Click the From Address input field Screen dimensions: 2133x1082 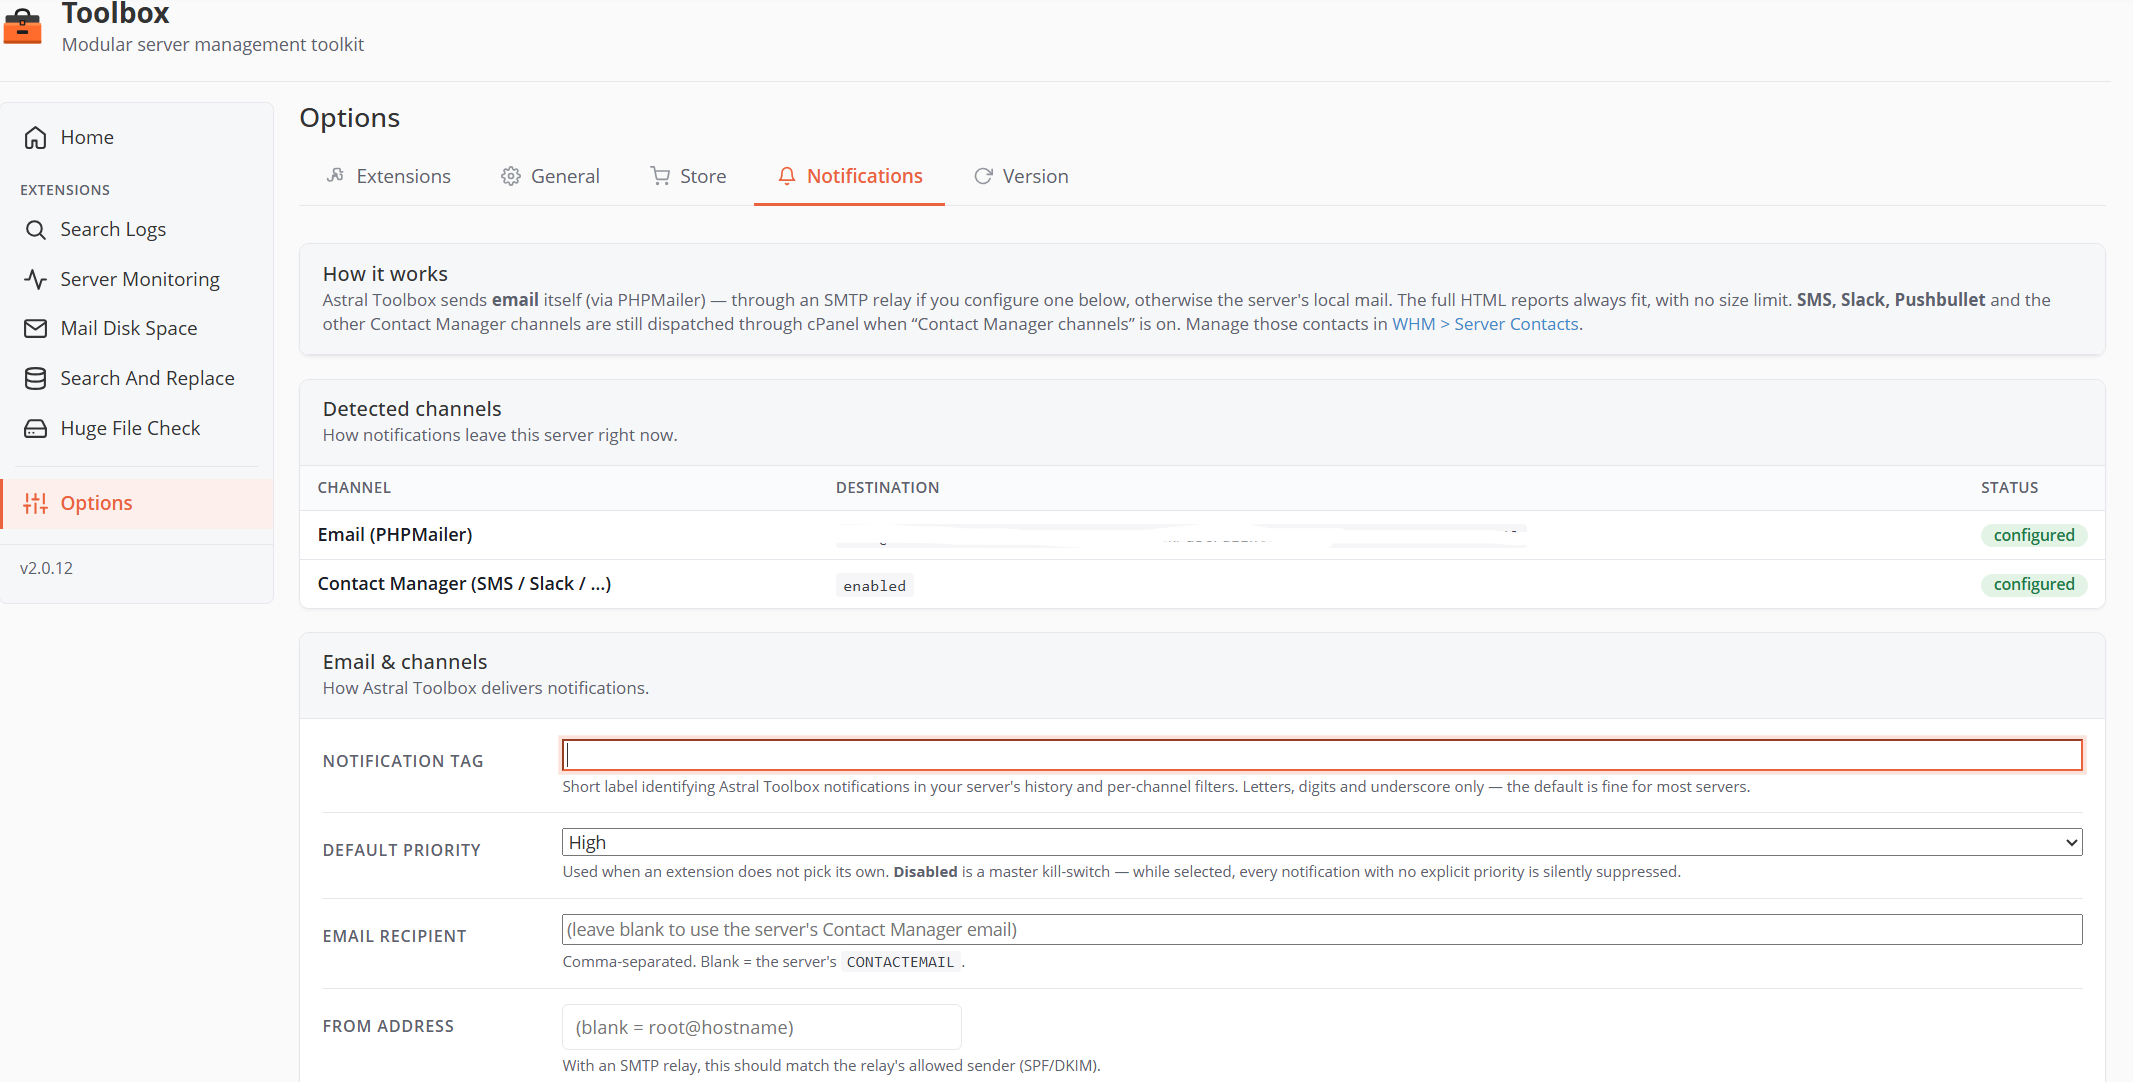762,1027
